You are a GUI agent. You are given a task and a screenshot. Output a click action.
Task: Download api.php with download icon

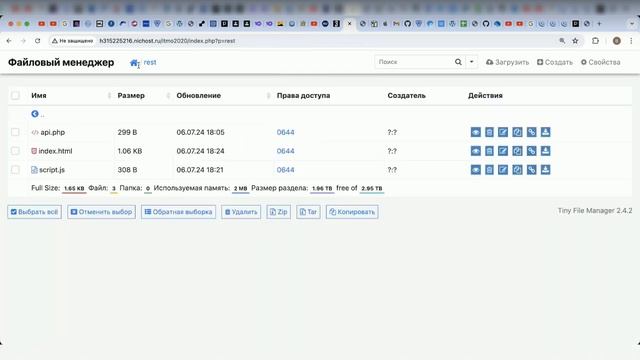[x=545, y=132]
